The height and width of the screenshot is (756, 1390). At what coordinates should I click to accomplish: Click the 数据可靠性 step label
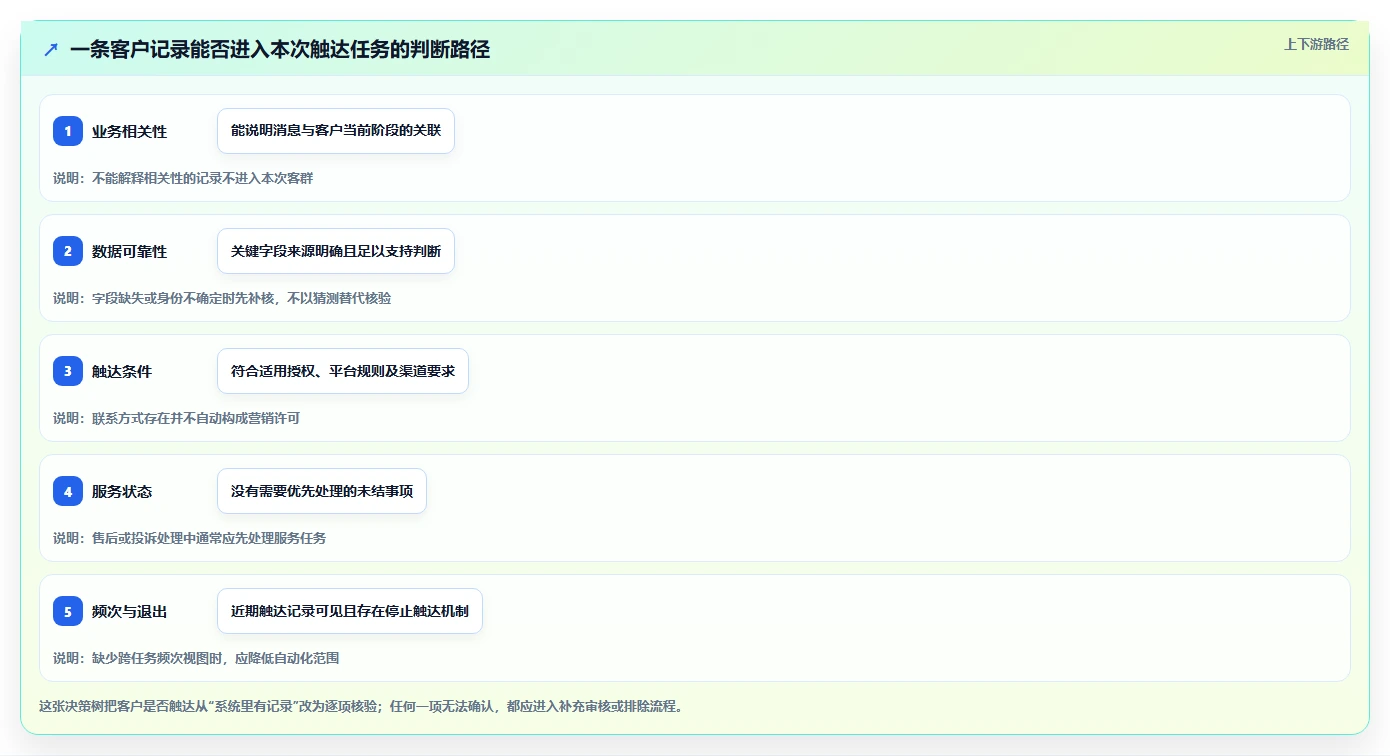point(129,251)
